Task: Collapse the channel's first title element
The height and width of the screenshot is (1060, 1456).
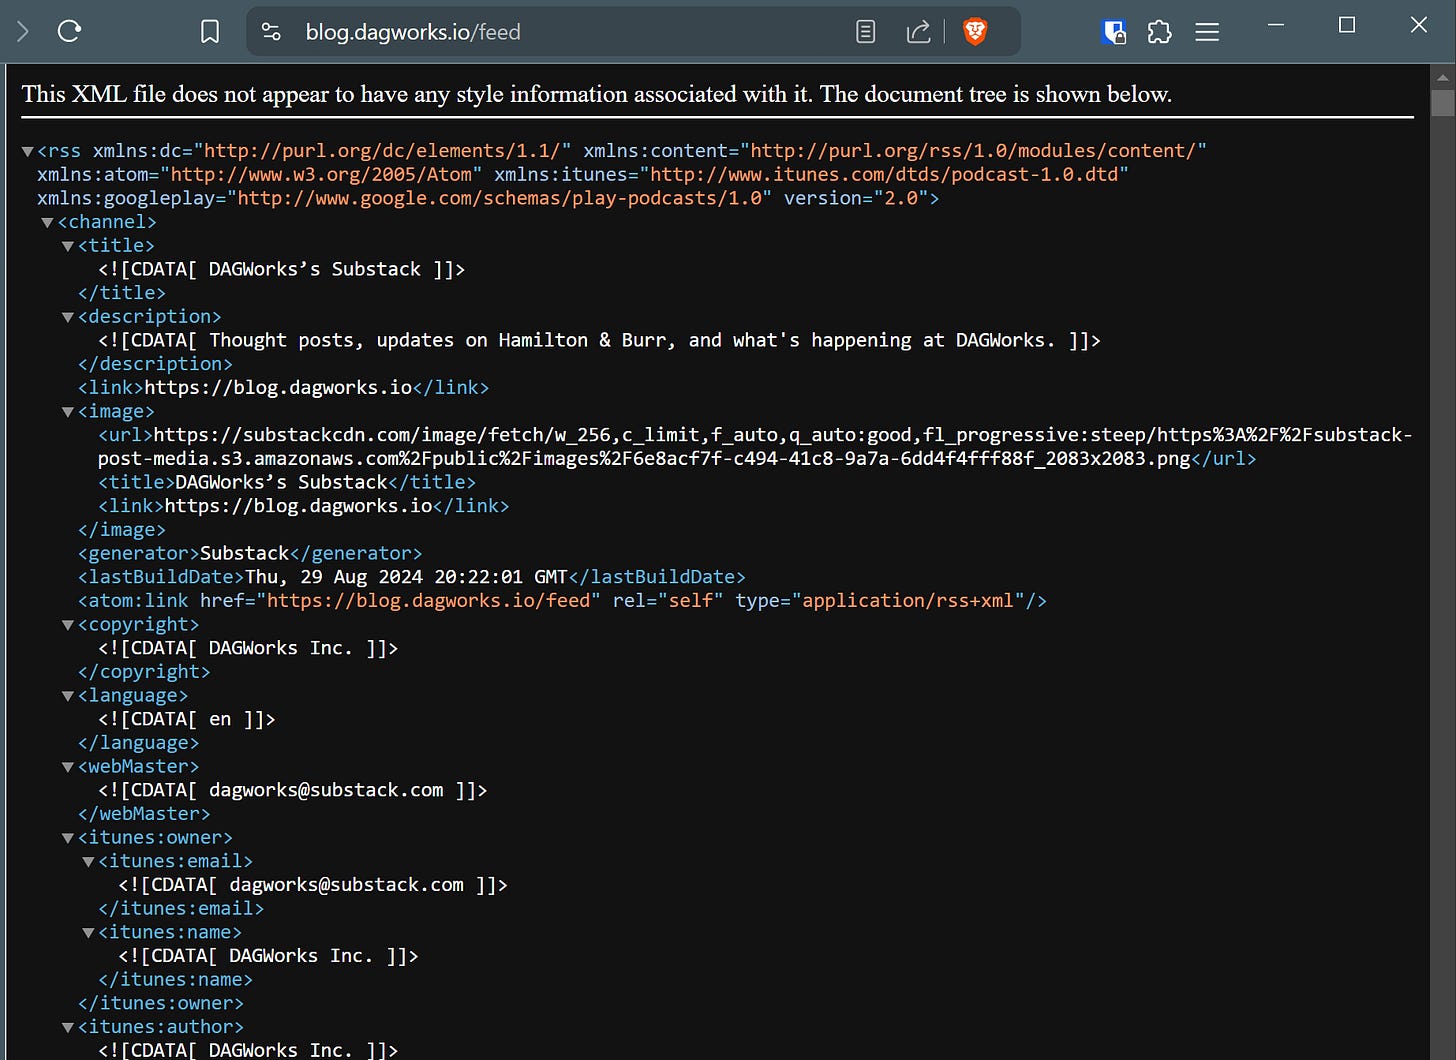Action: [x=68, y=246]
